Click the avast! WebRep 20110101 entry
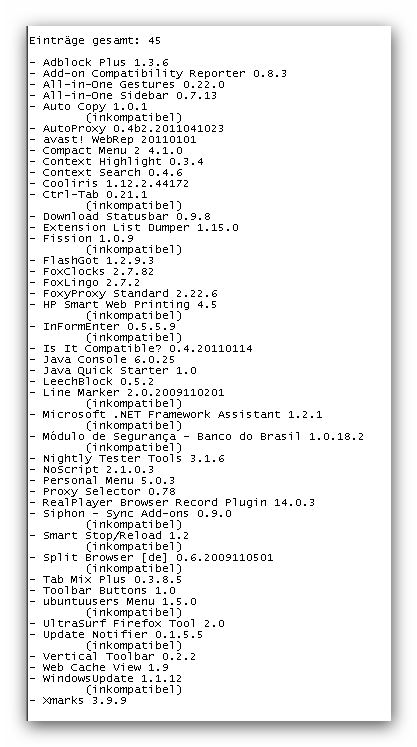Image resolution: width=417 pixels, height=747 pixels. (x=119, y=140)
